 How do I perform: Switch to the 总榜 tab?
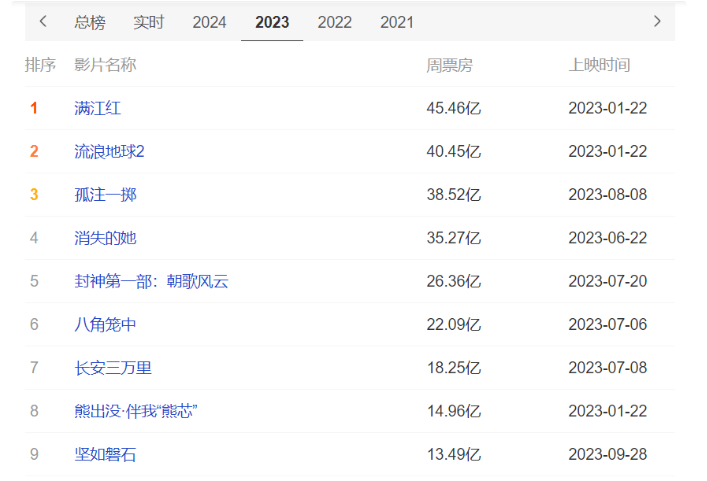(x=90, y=22)
